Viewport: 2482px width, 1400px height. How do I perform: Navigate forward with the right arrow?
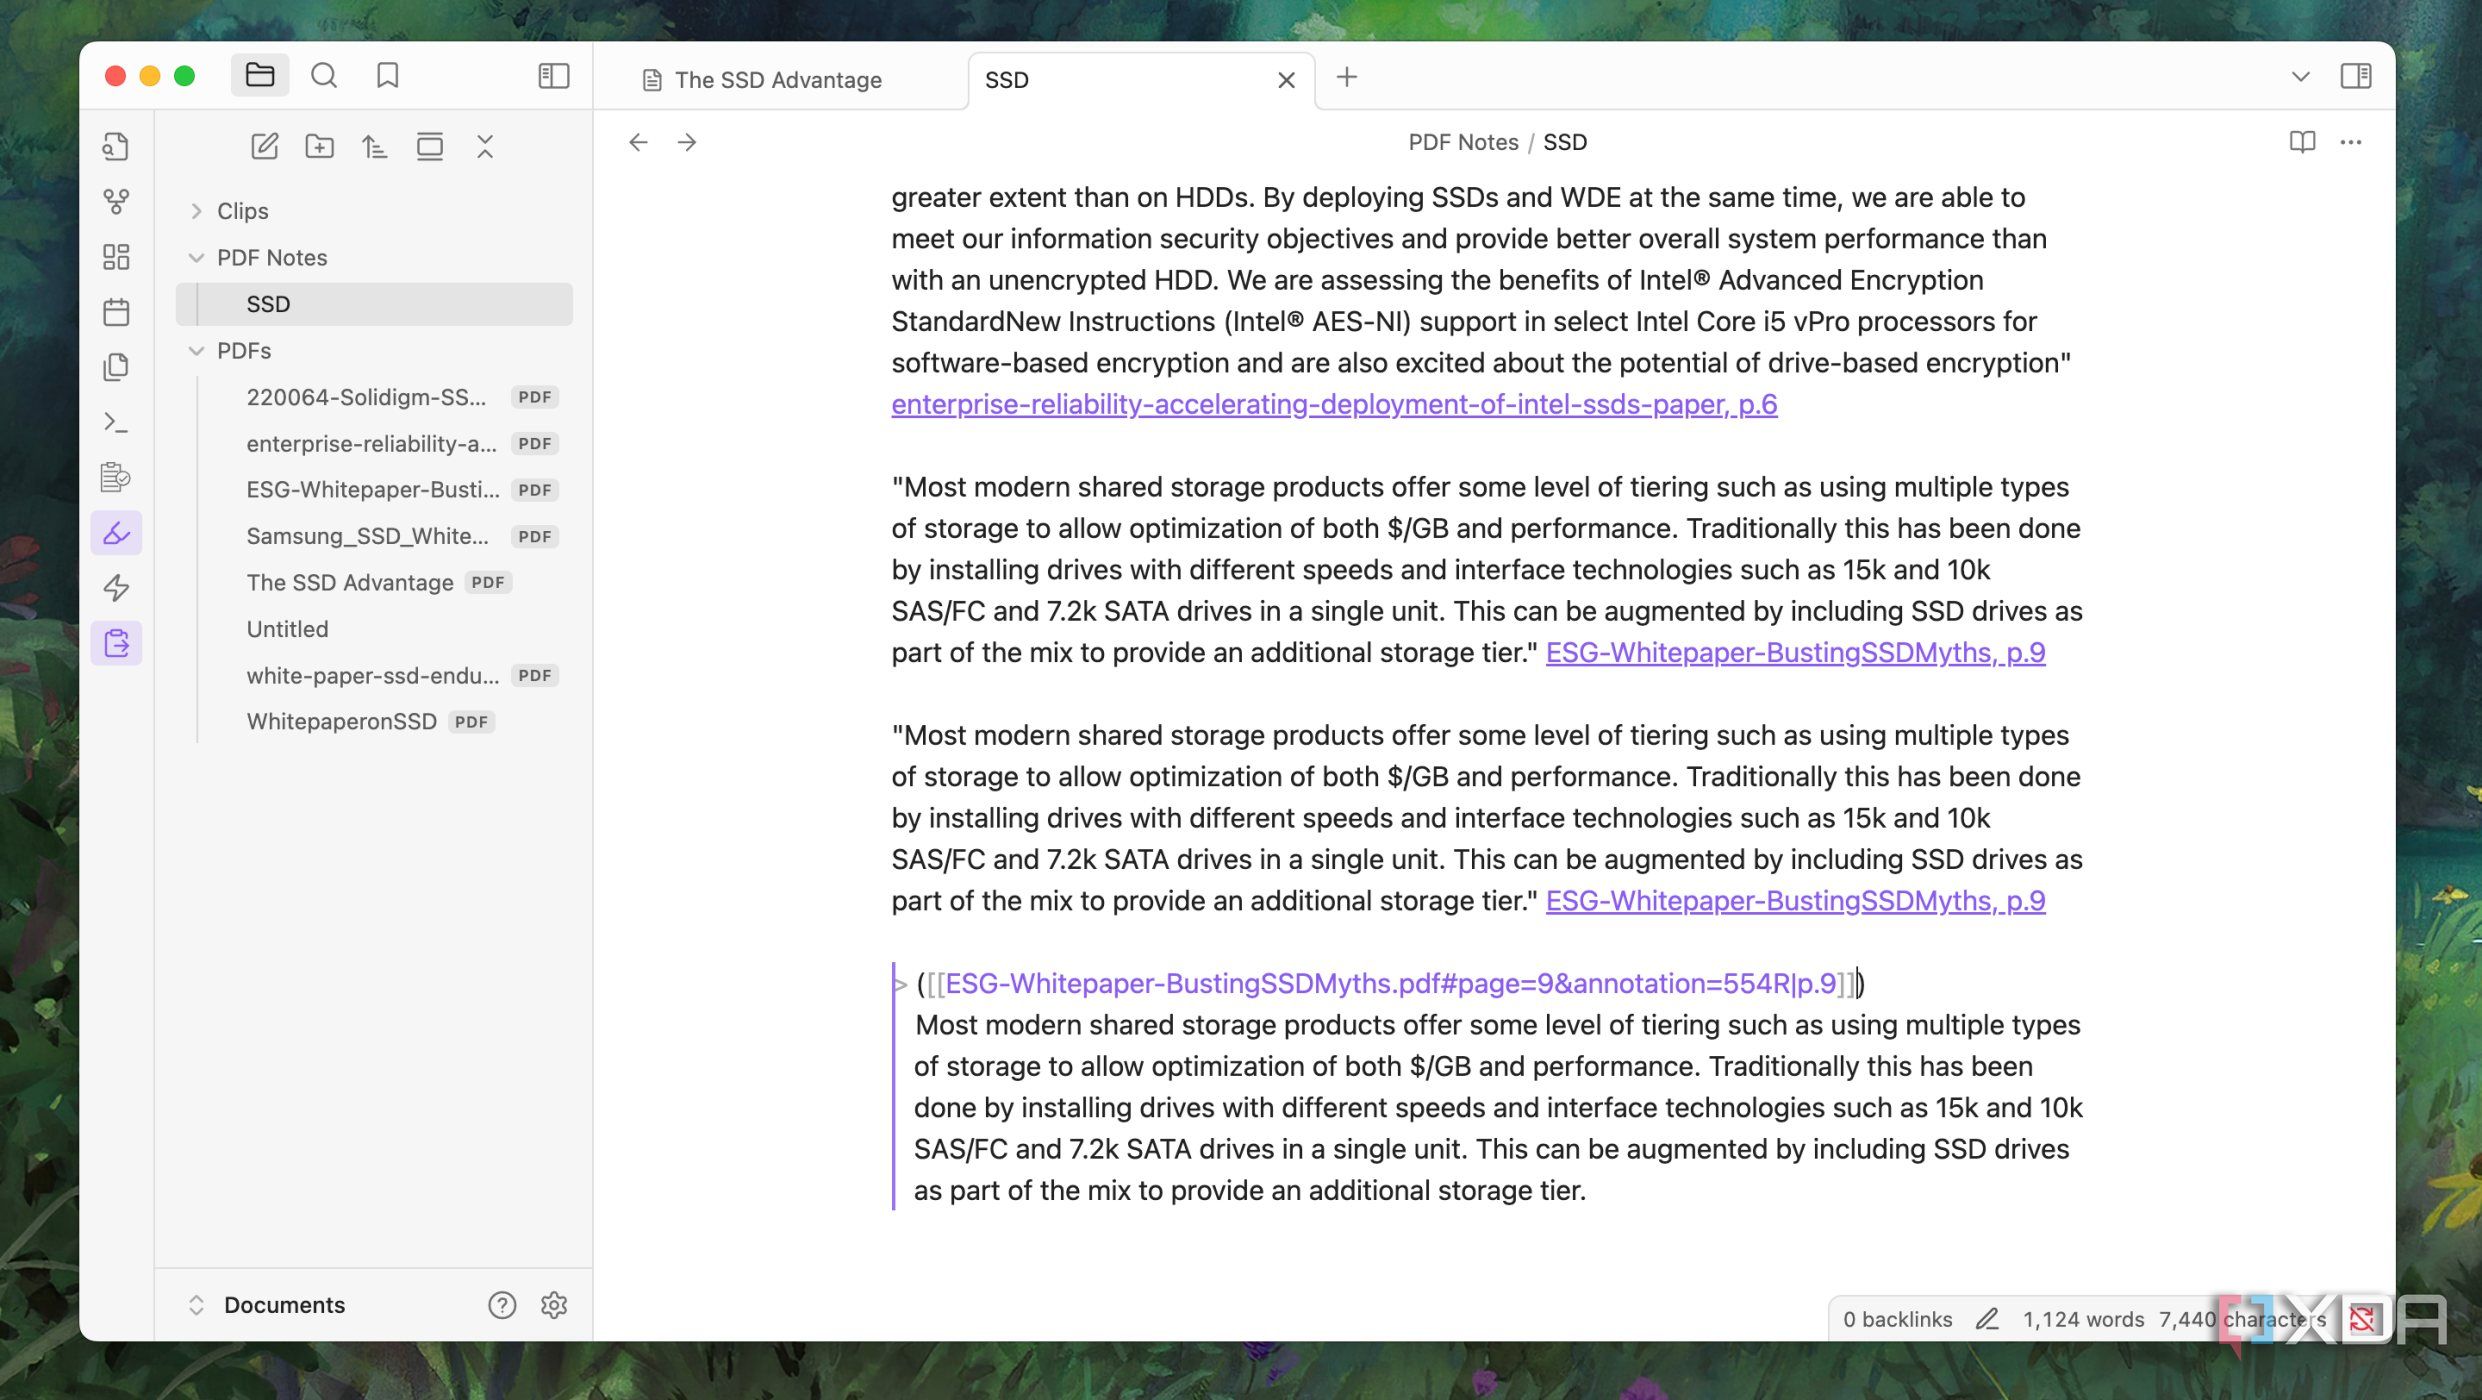point(687,142)
